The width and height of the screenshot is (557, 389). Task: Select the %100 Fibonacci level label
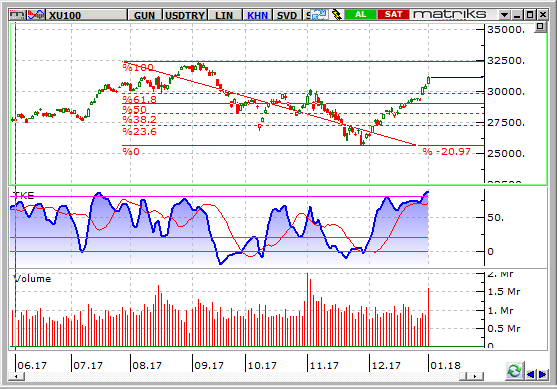click(138, 67)
